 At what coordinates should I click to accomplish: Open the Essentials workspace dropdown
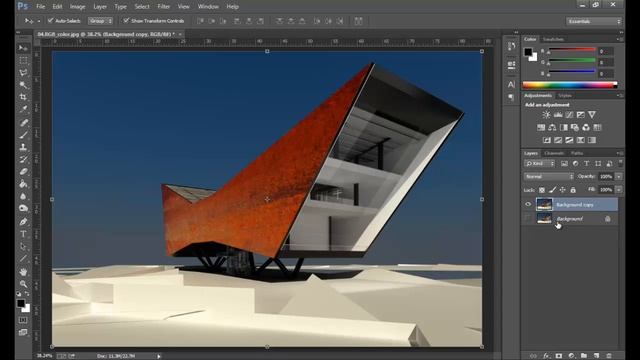pyautogui.click(x=593, y=21)
